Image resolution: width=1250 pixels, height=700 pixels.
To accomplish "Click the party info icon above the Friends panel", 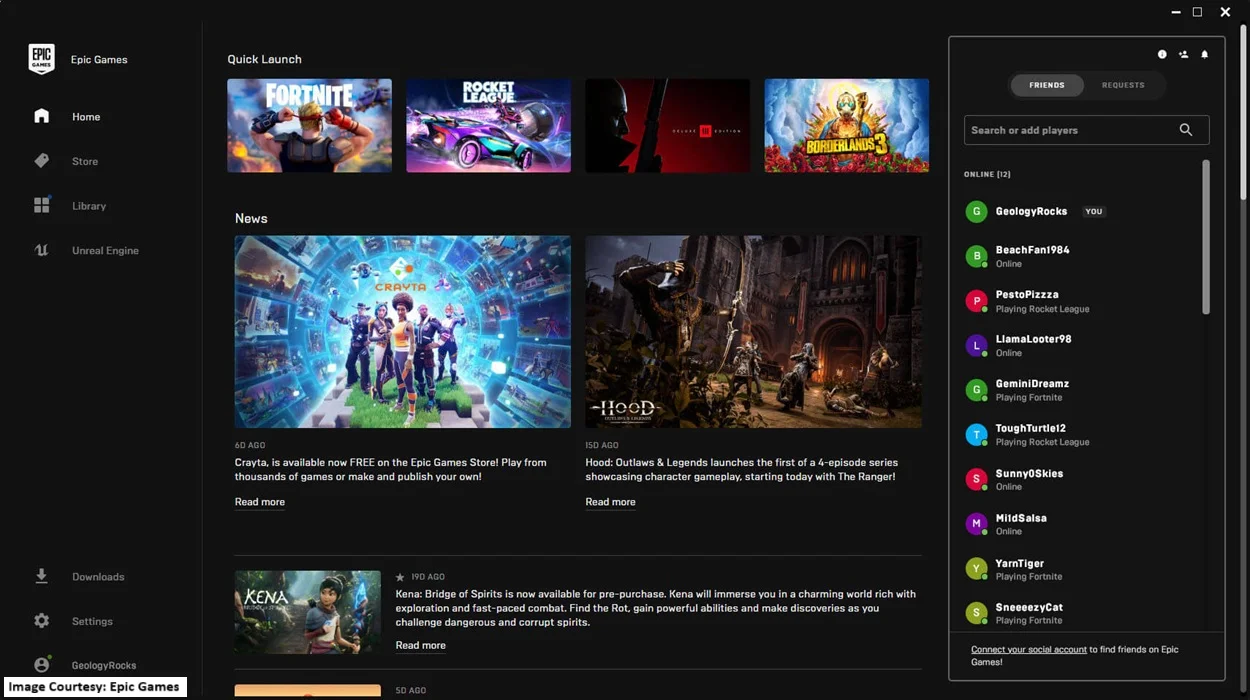I will click(1162, 54).
